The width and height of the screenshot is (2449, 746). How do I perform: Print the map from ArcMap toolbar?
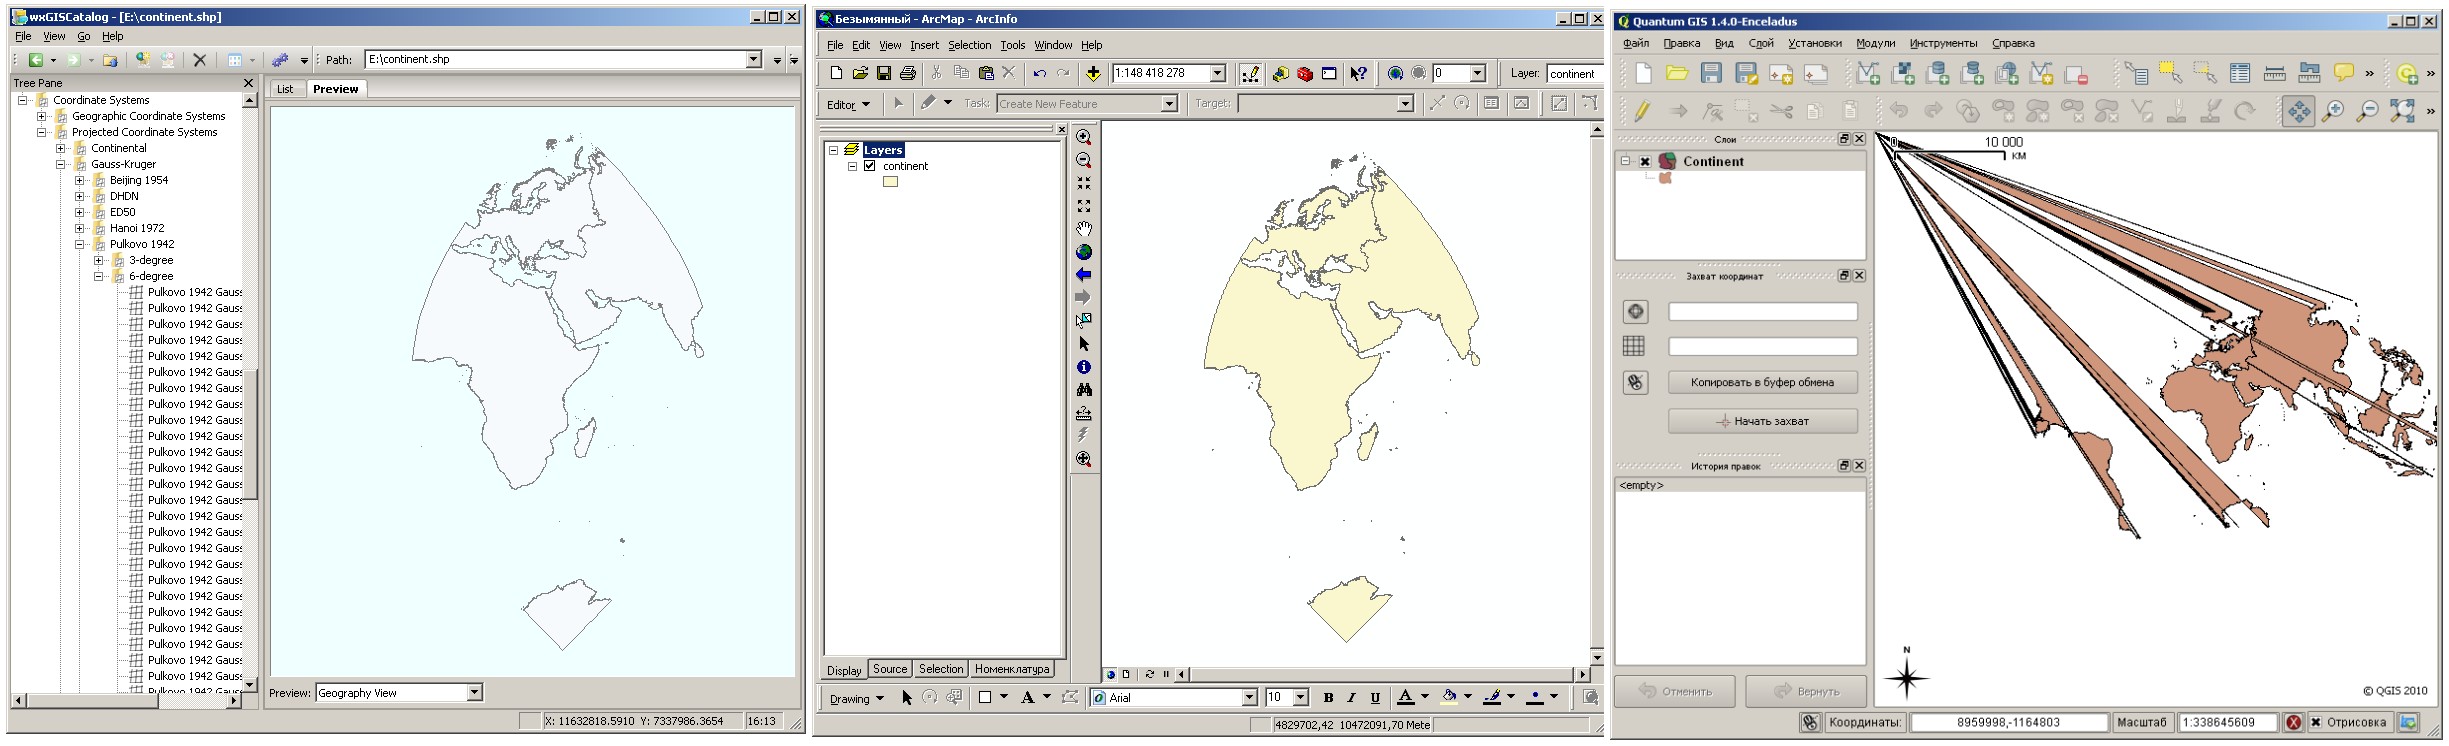click(908, 73)
